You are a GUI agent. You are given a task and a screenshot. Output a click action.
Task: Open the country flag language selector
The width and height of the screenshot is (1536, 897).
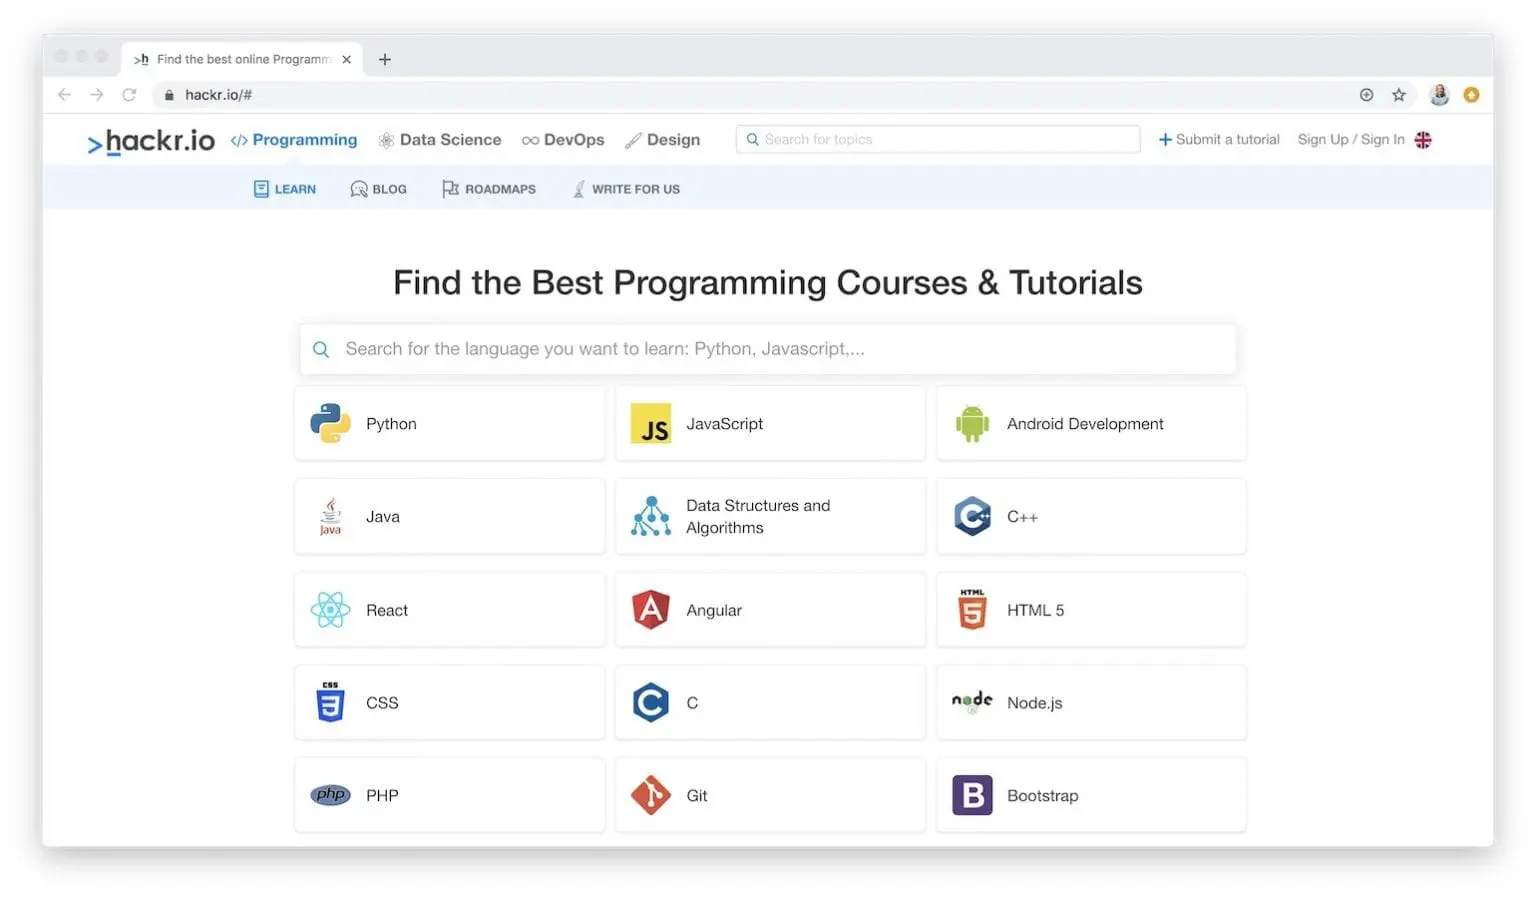[x=1424, y=140]
